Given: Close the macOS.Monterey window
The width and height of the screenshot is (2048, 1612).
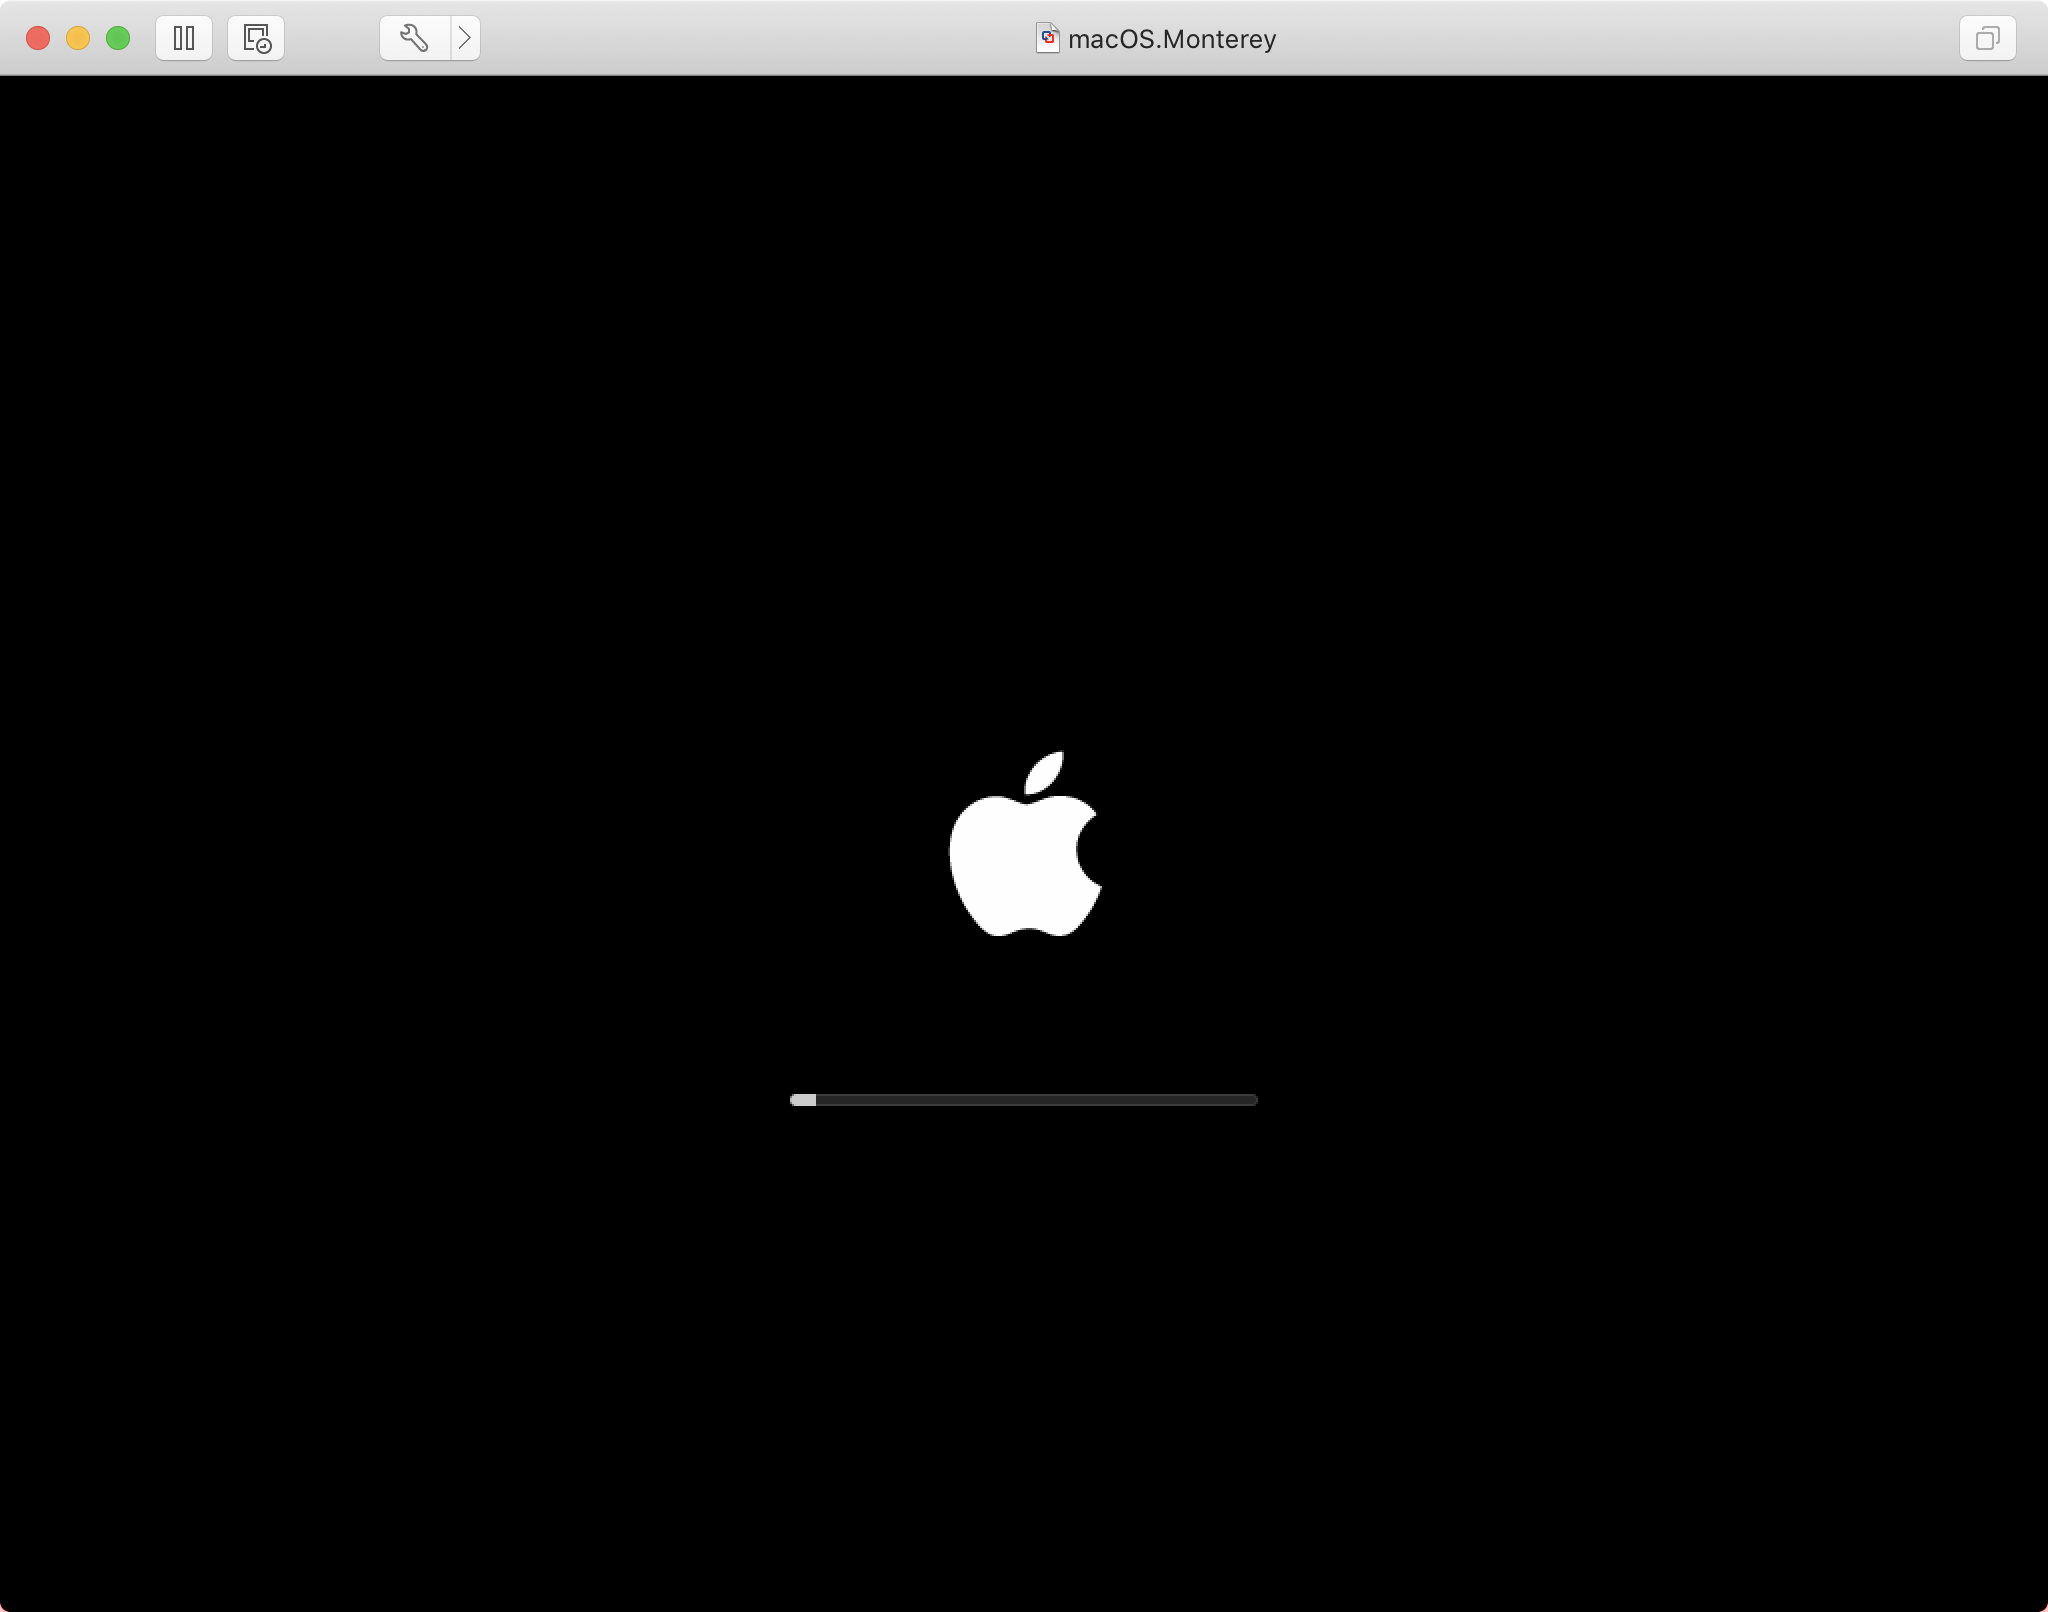Looking at the screenshot, I should [x=38, y=38].
